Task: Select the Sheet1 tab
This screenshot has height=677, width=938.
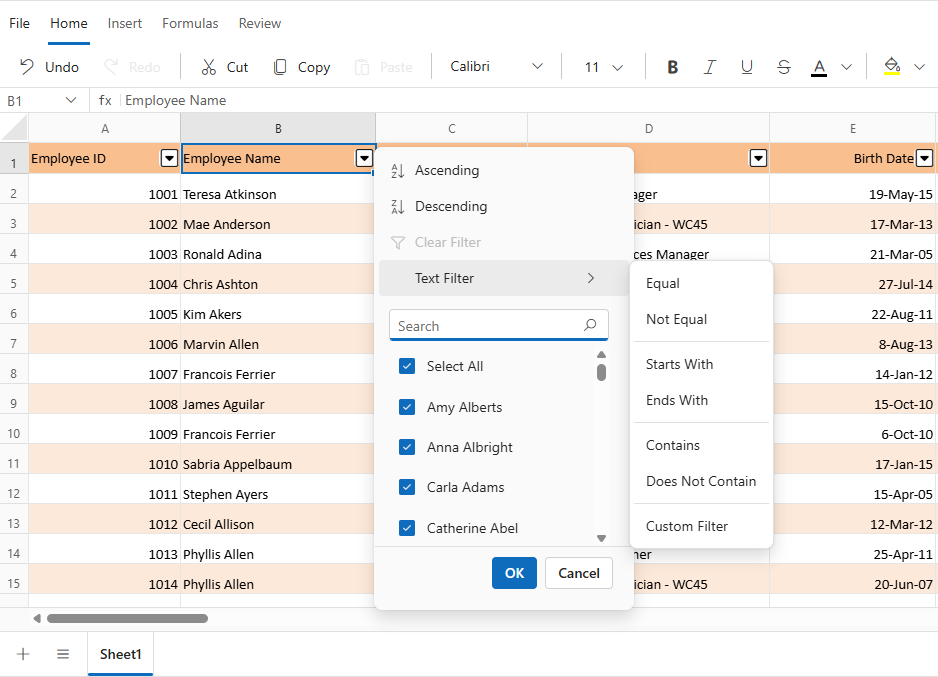Action: point(120,654)
